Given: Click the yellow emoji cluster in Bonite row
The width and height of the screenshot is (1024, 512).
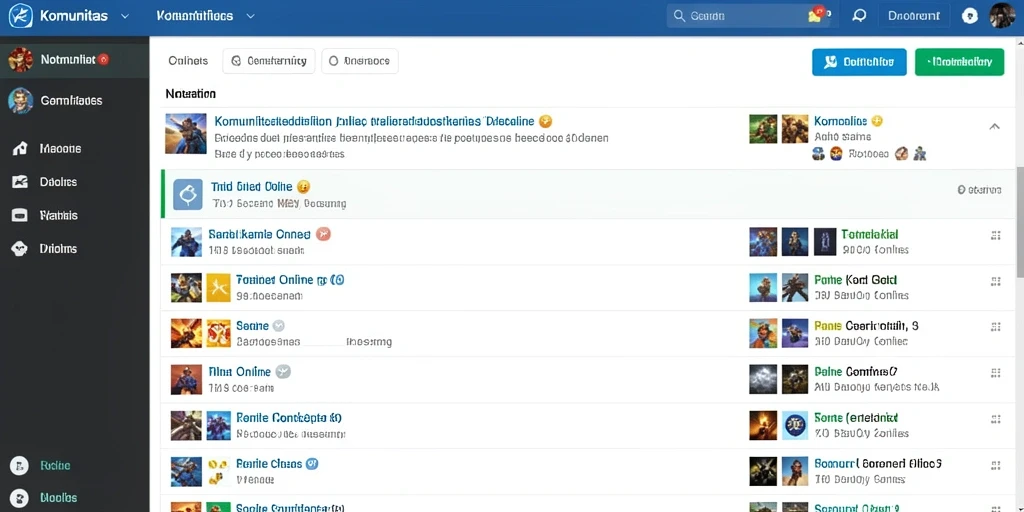Looking at the screenshot, I should 219,471.
